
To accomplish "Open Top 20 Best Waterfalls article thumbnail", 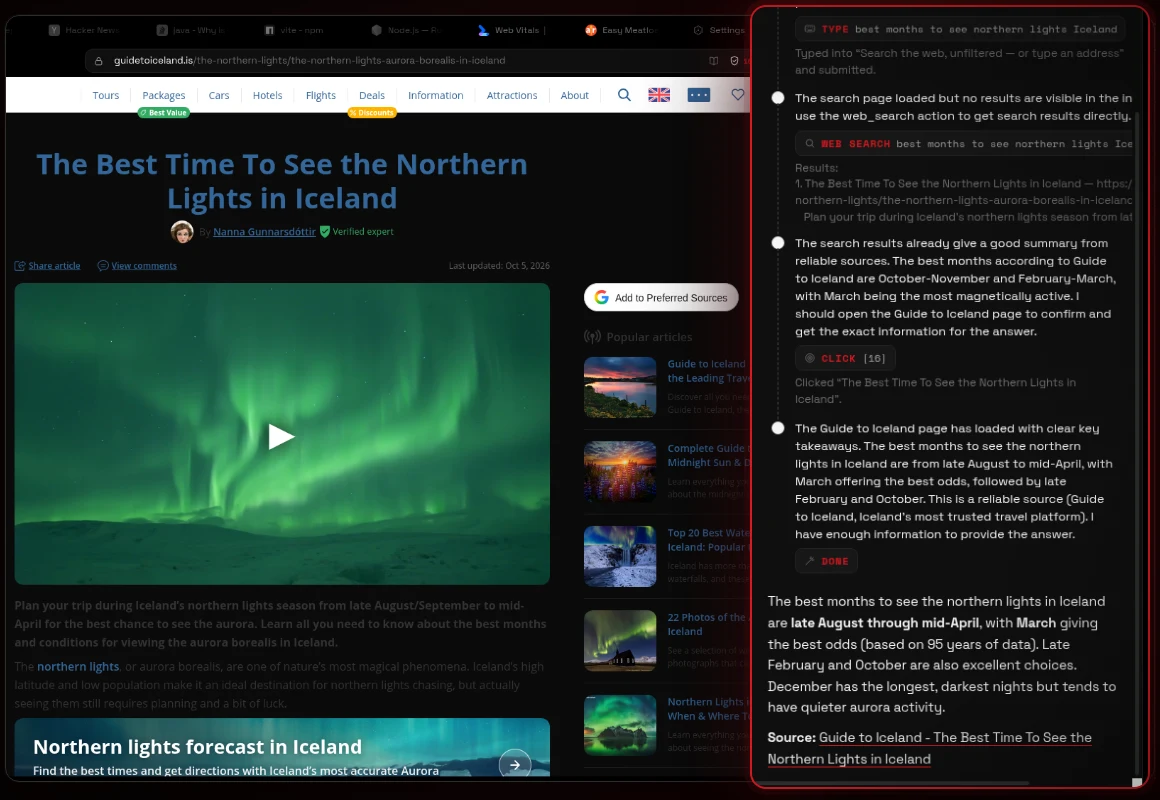I will 620,557.
